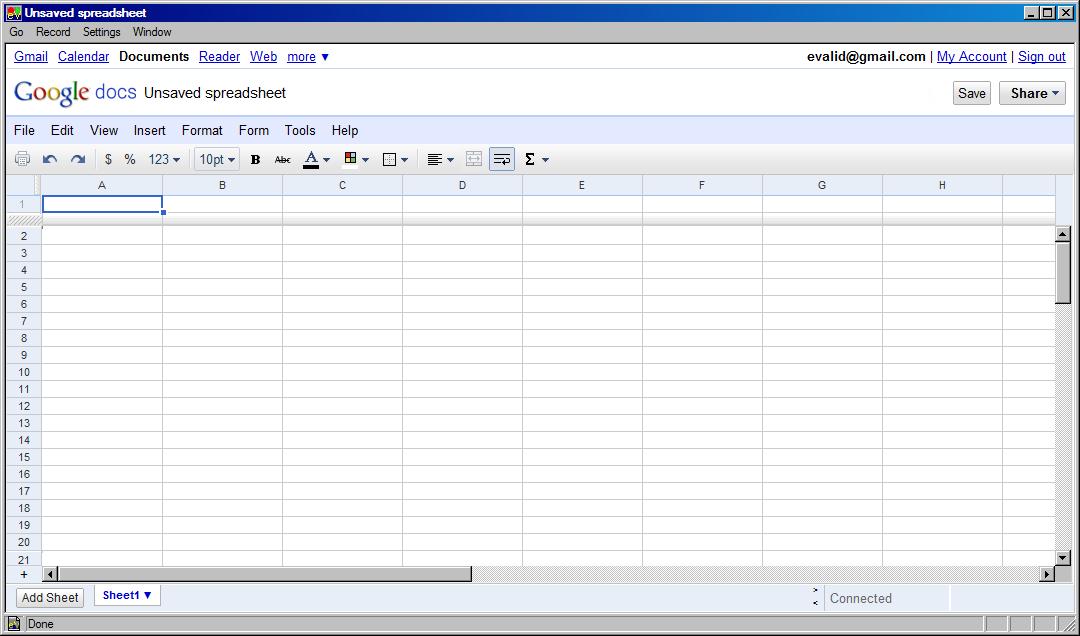Select row 10 header

[24, 372]
